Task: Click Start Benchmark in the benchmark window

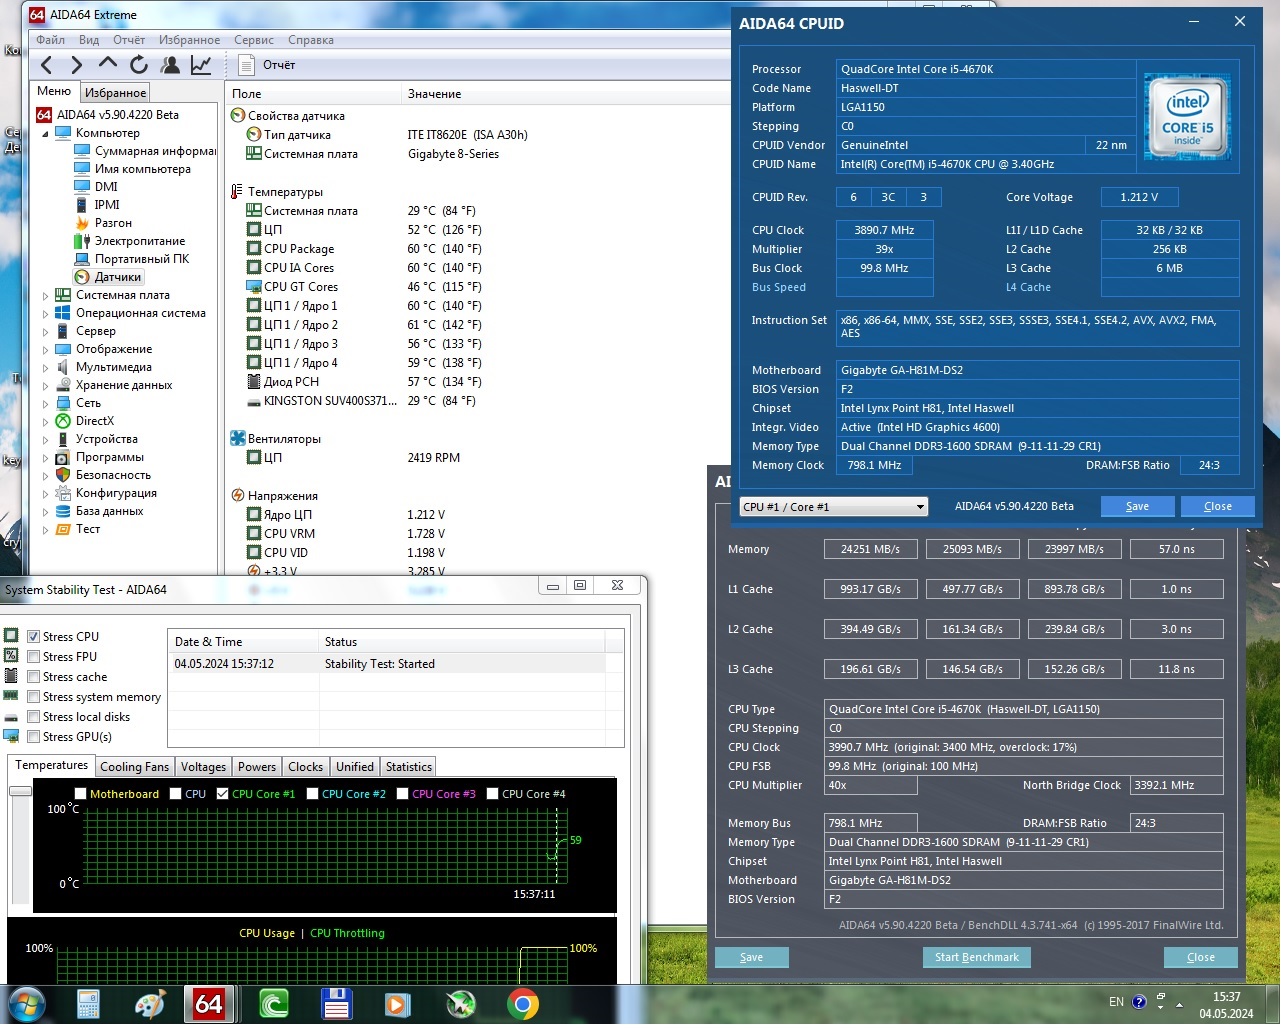Action: (976, 957)
